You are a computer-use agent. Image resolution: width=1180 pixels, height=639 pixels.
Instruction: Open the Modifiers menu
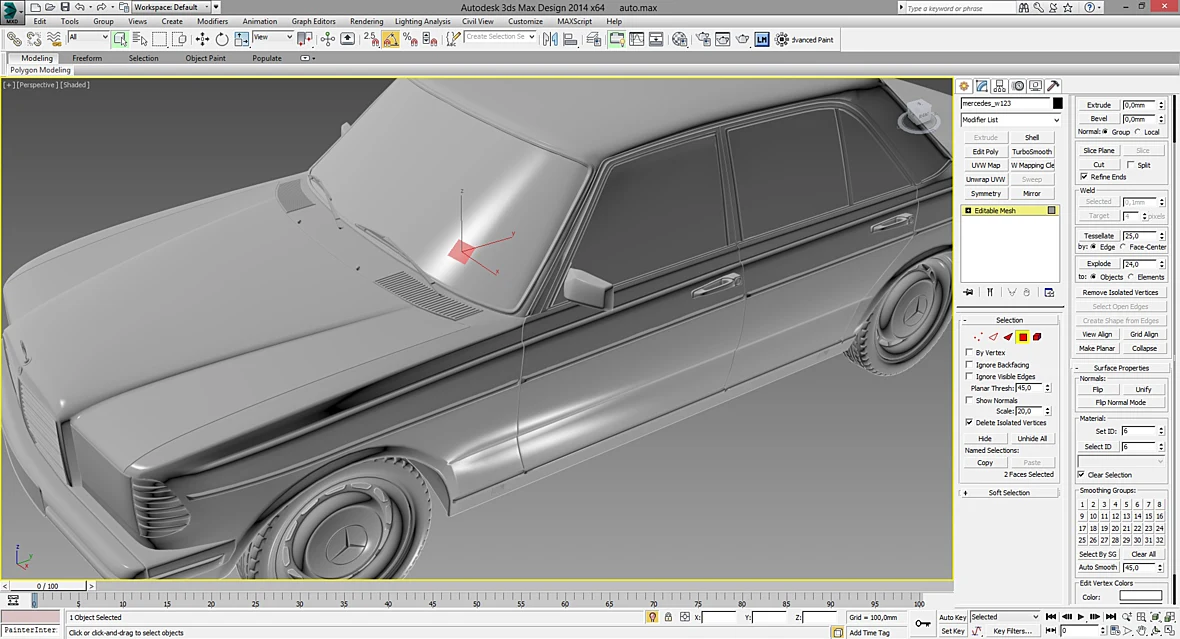(212, 21)
